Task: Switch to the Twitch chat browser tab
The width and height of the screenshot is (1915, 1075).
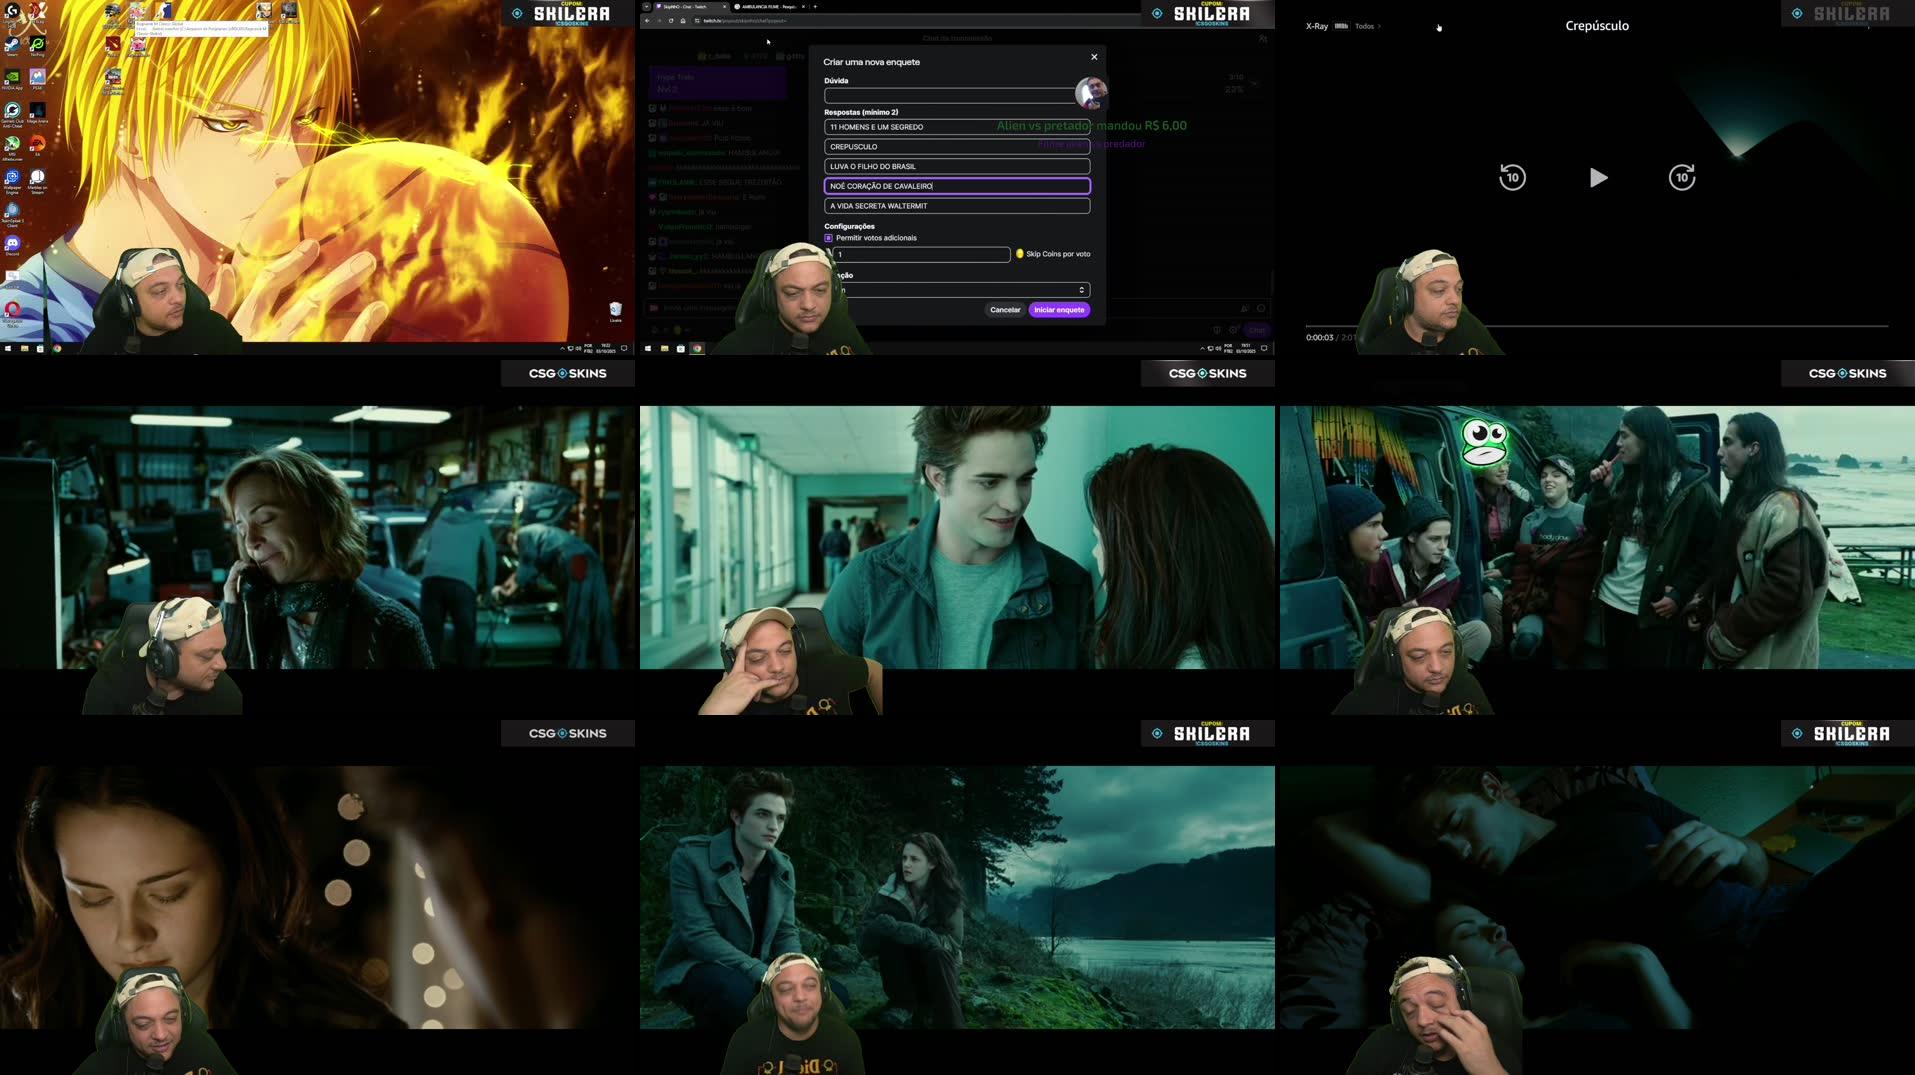Action: (686, 6)
